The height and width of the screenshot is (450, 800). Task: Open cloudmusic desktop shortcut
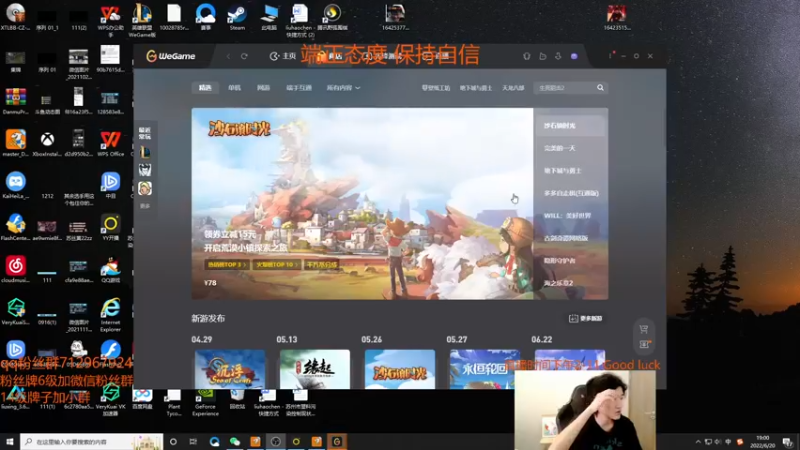point(15,269)
